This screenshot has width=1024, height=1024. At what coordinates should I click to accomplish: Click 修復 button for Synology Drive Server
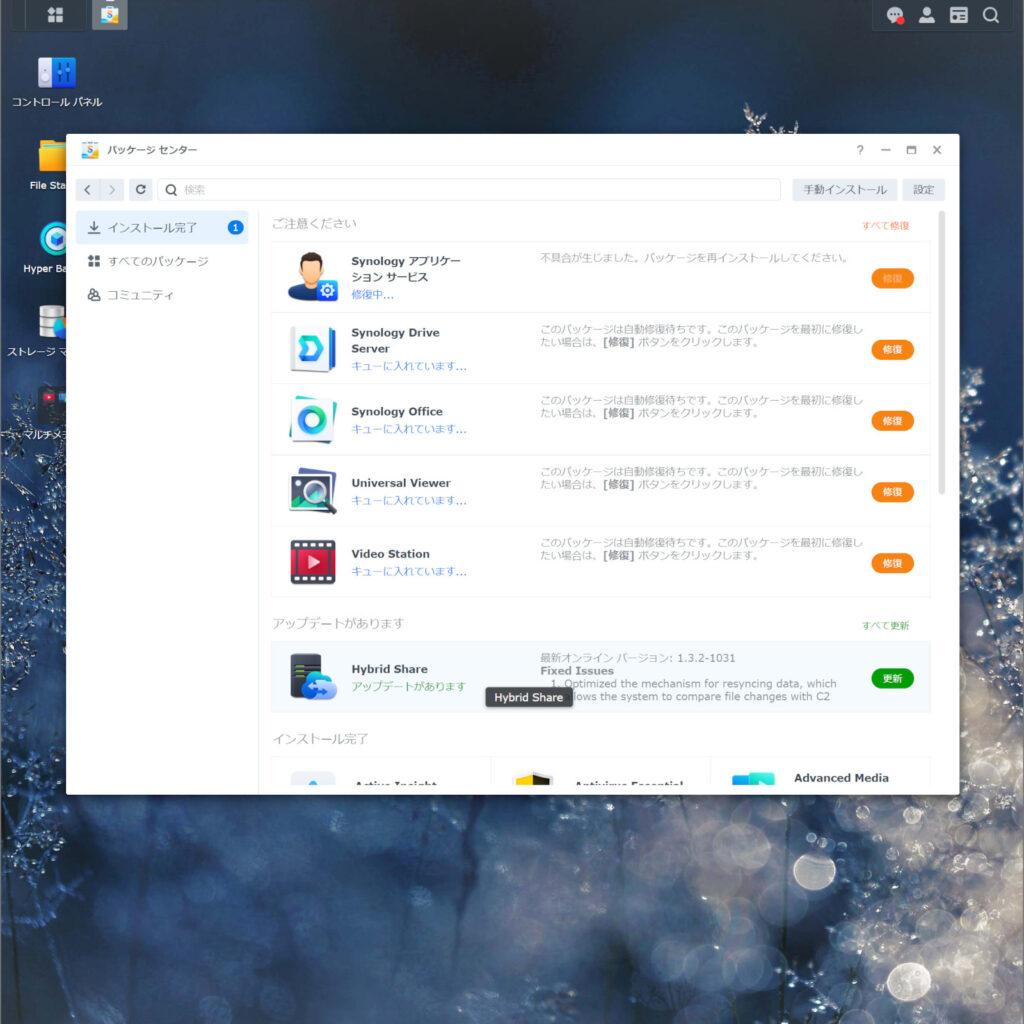click(892, 350)
